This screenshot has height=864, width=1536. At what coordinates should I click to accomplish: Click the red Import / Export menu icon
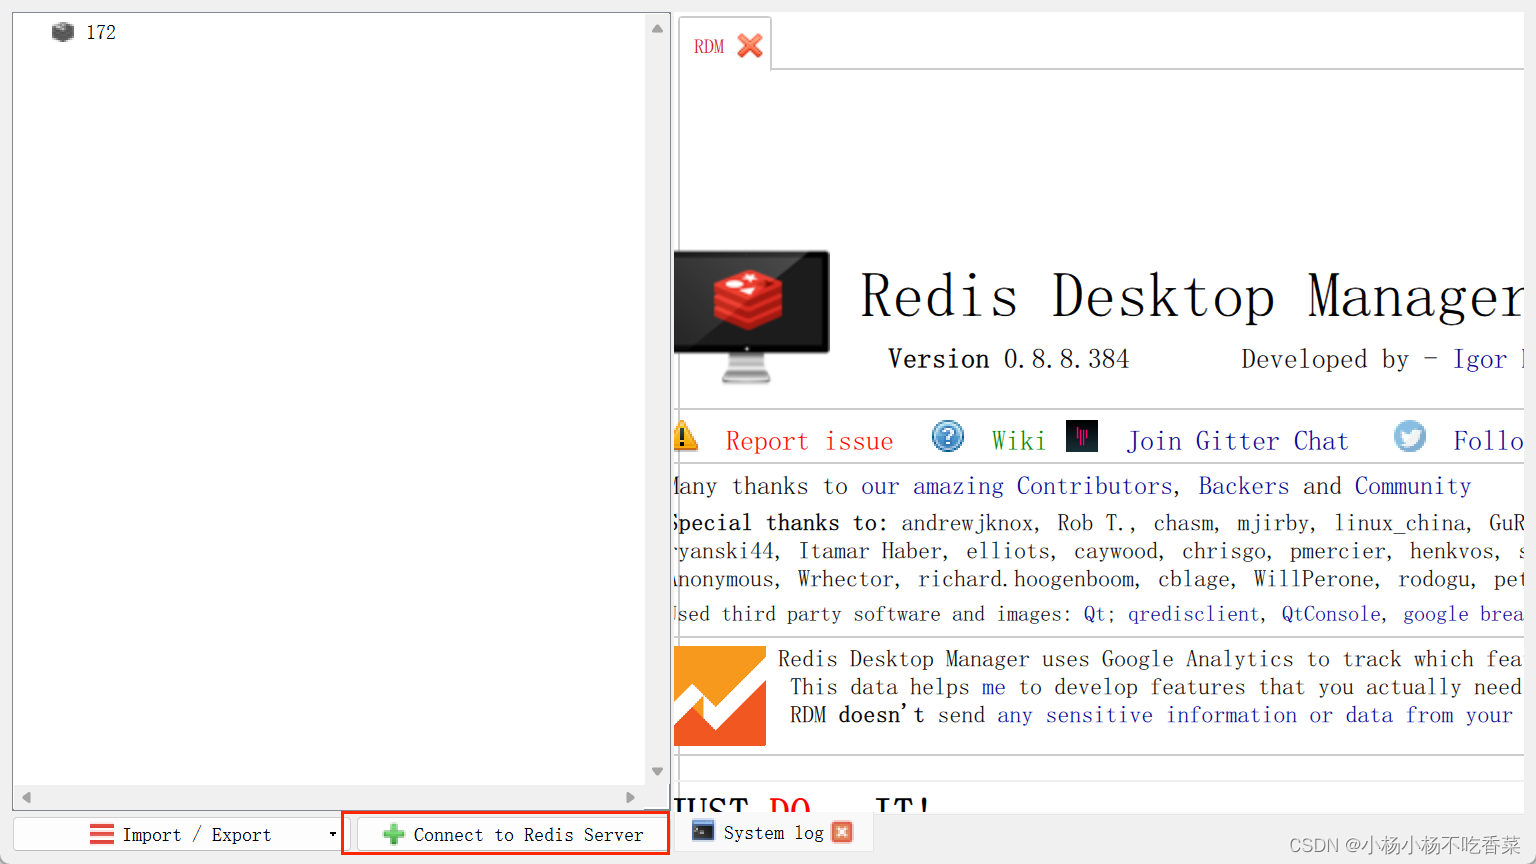[x=102, y=834]
